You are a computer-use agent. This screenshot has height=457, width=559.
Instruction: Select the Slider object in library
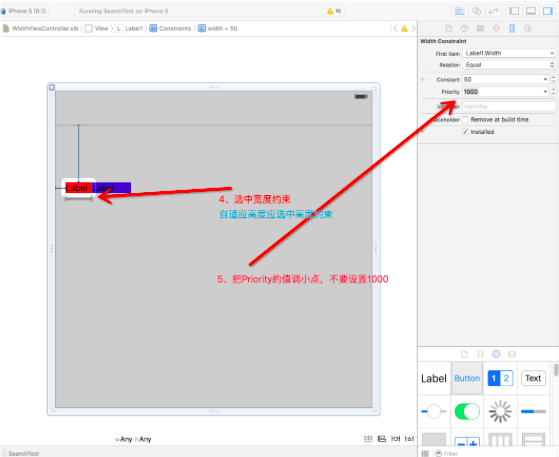pos(434,411)
